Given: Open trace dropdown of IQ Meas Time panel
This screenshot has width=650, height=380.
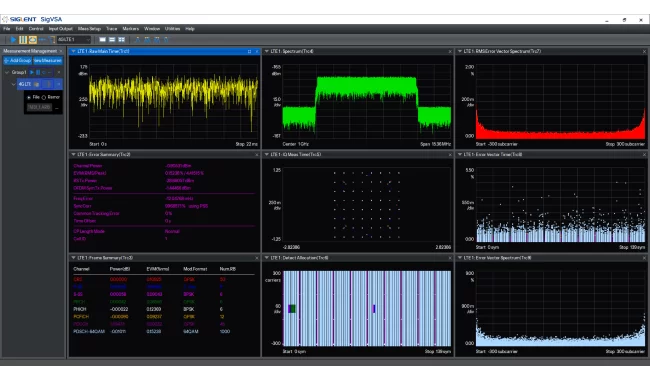Looking at the screenshot, I should pos(267,155).
